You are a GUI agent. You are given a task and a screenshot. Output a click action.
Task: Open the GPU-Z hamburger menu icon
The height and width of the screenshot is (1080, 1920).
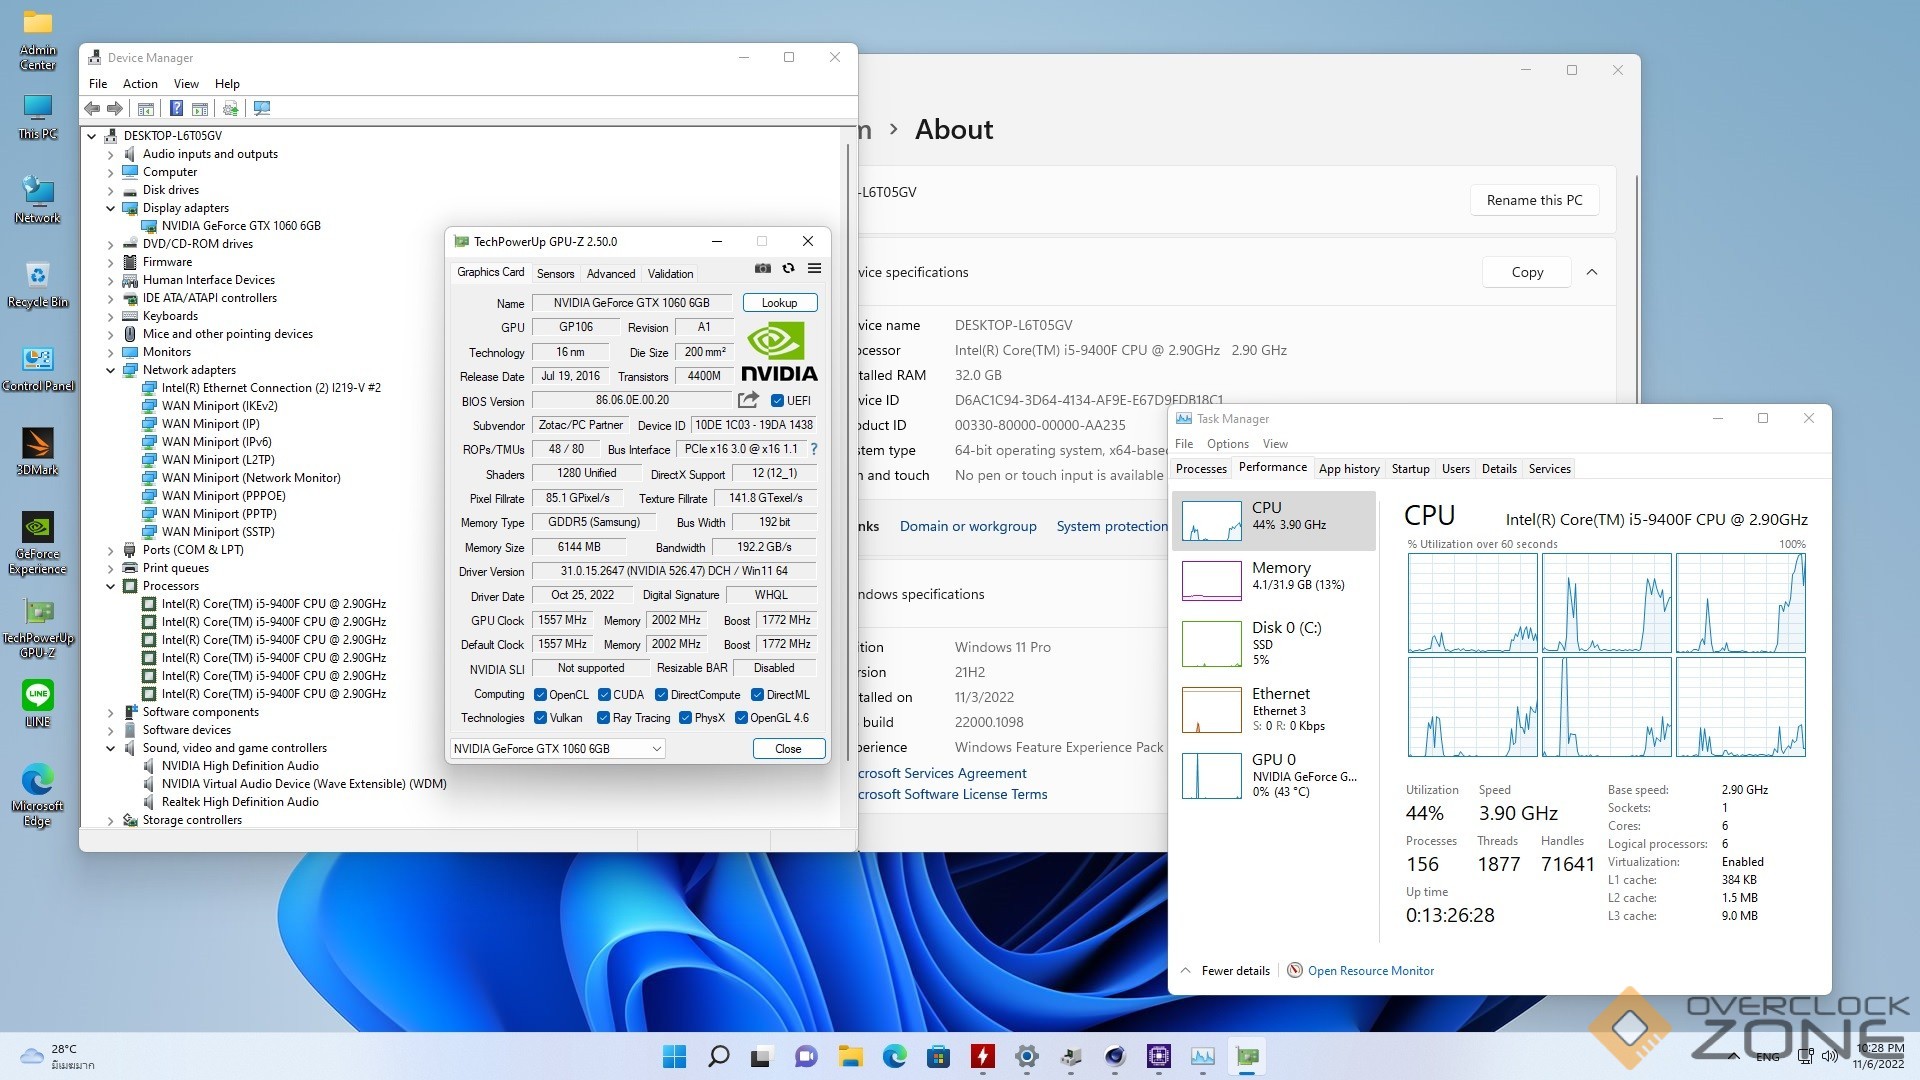coord(814,268)
